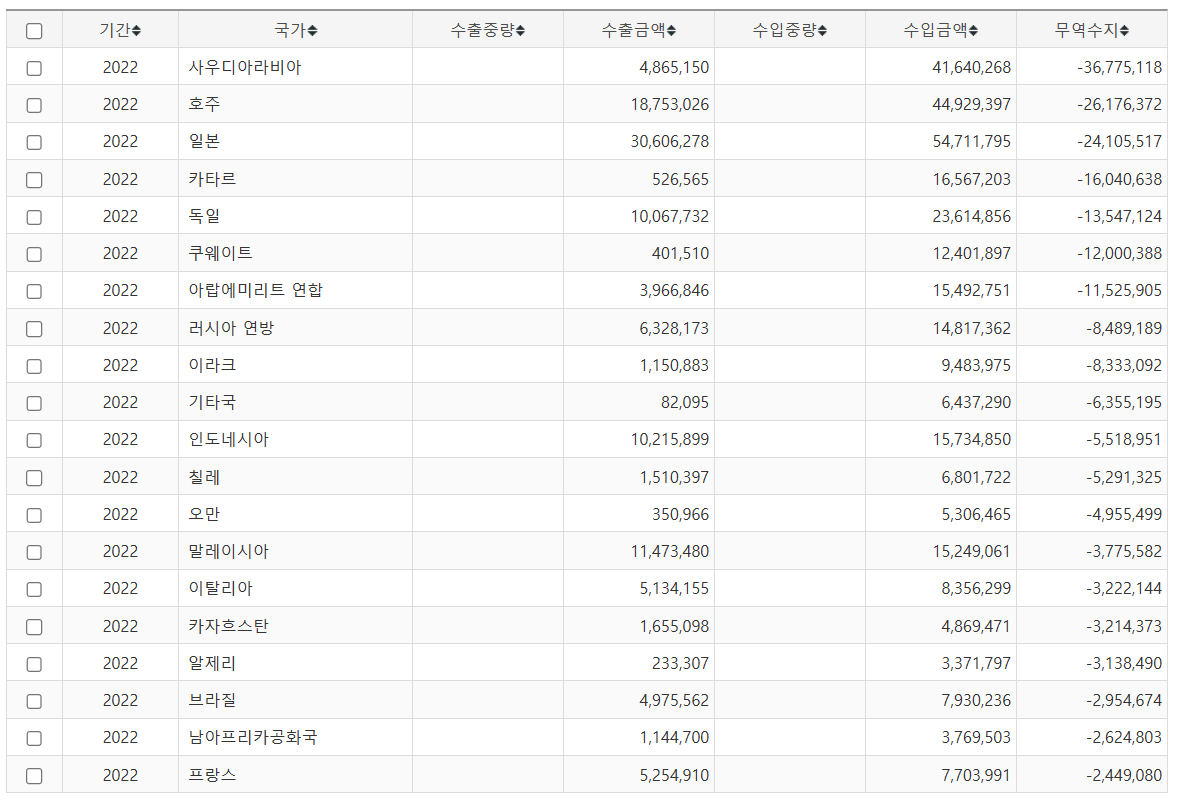Click export value 30,606,278
This screenshot has width=1180, height=808.
(670, 141)
